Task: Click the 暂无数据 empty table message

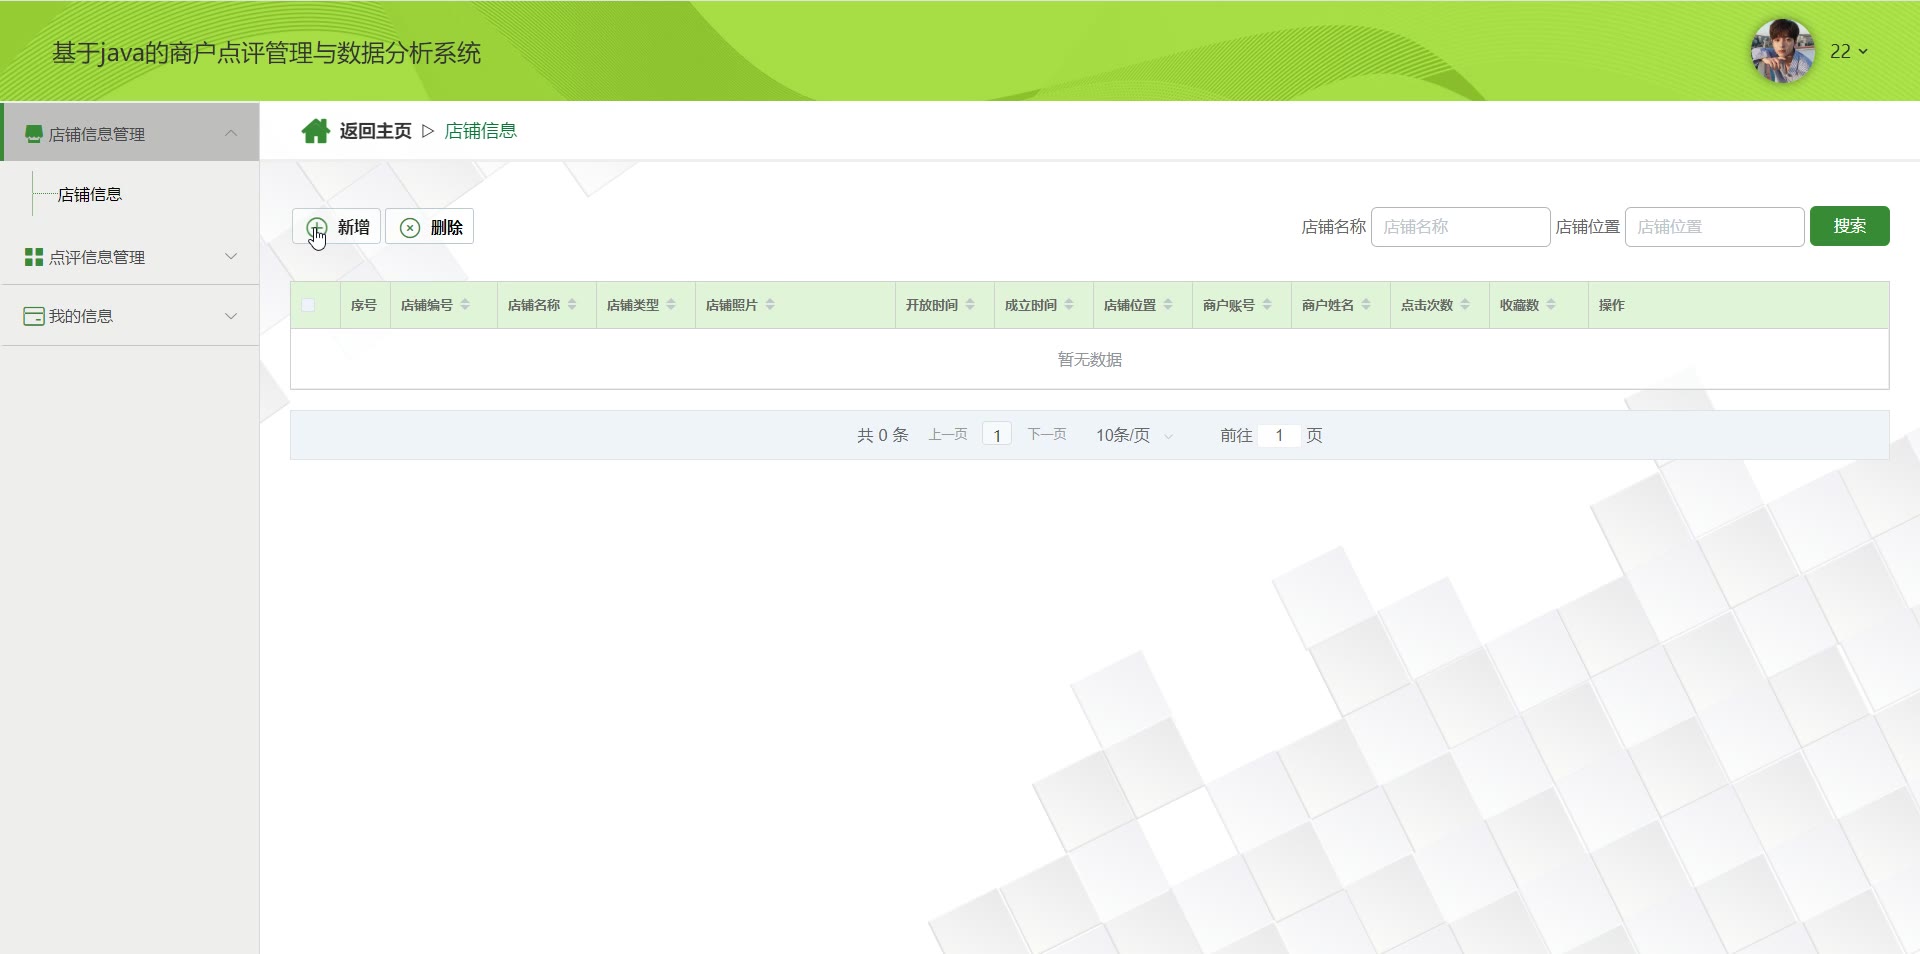Action: point(1090,359)
